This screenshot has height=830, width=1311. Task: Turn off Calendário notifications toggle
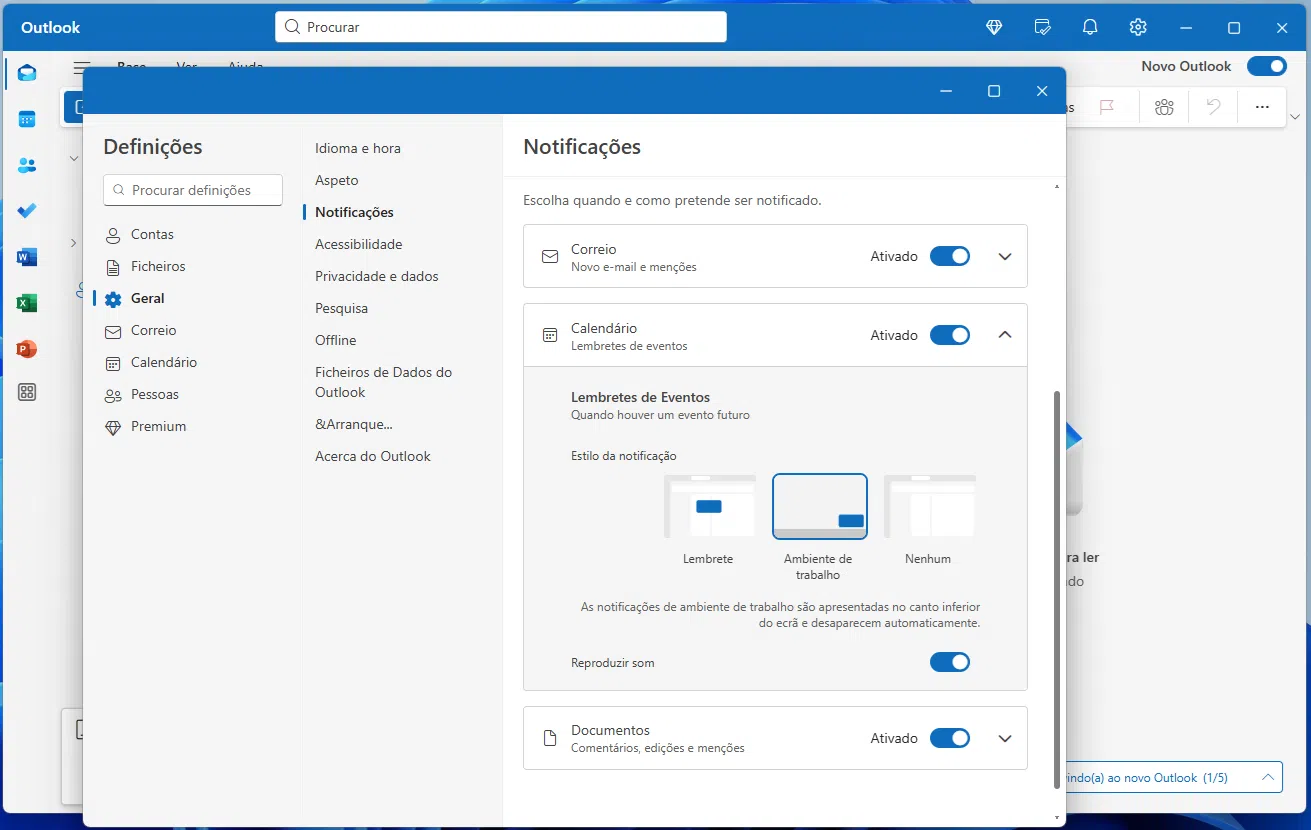[949, 335]
